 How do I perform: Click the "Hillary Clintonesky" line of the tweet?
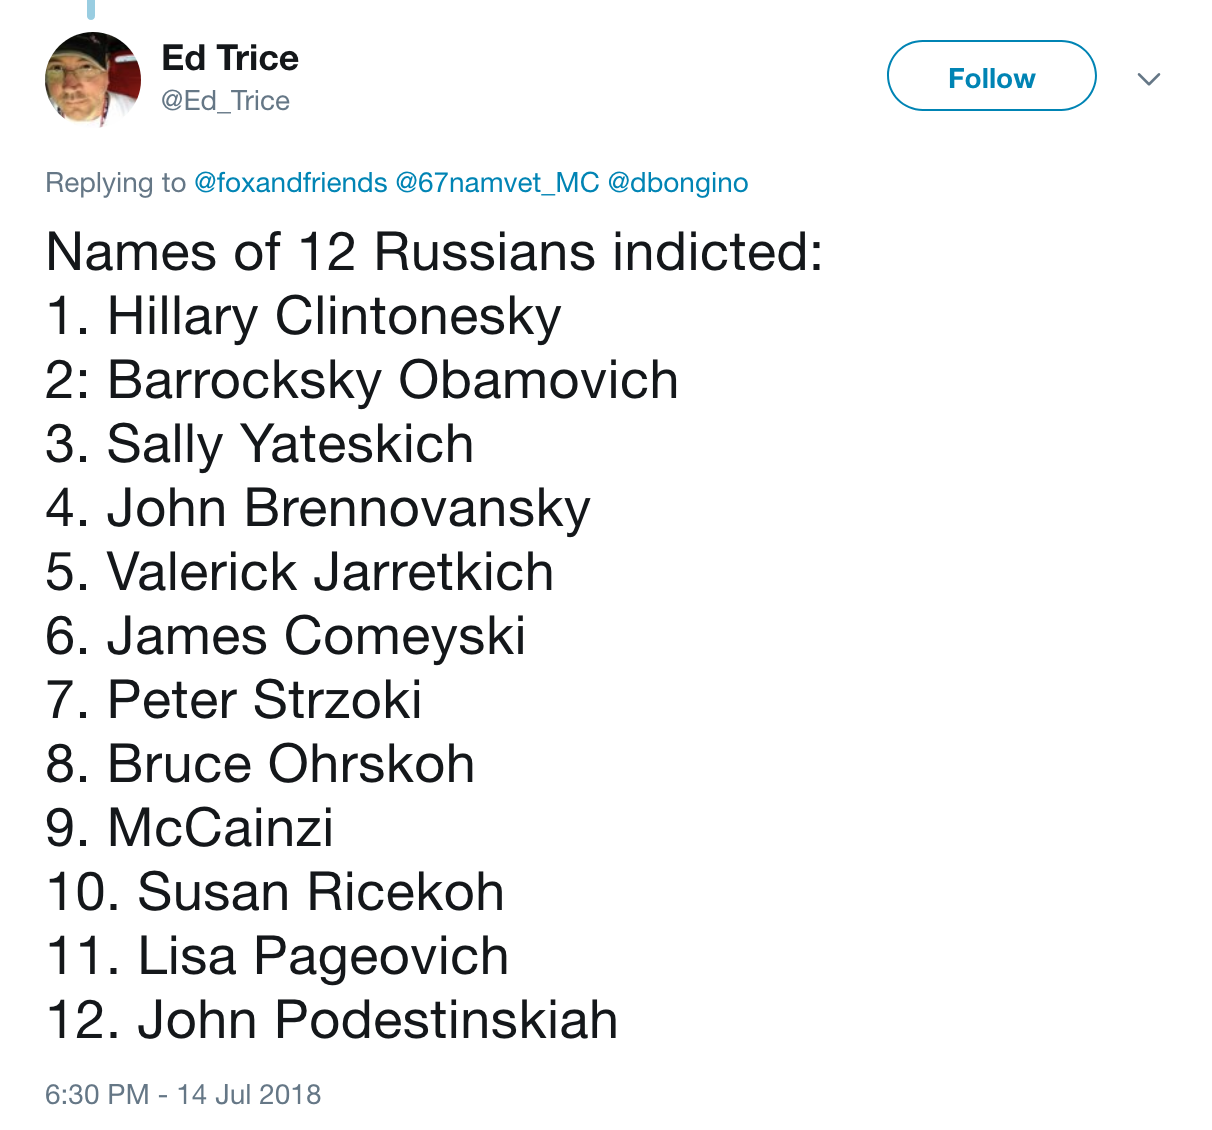303,316
